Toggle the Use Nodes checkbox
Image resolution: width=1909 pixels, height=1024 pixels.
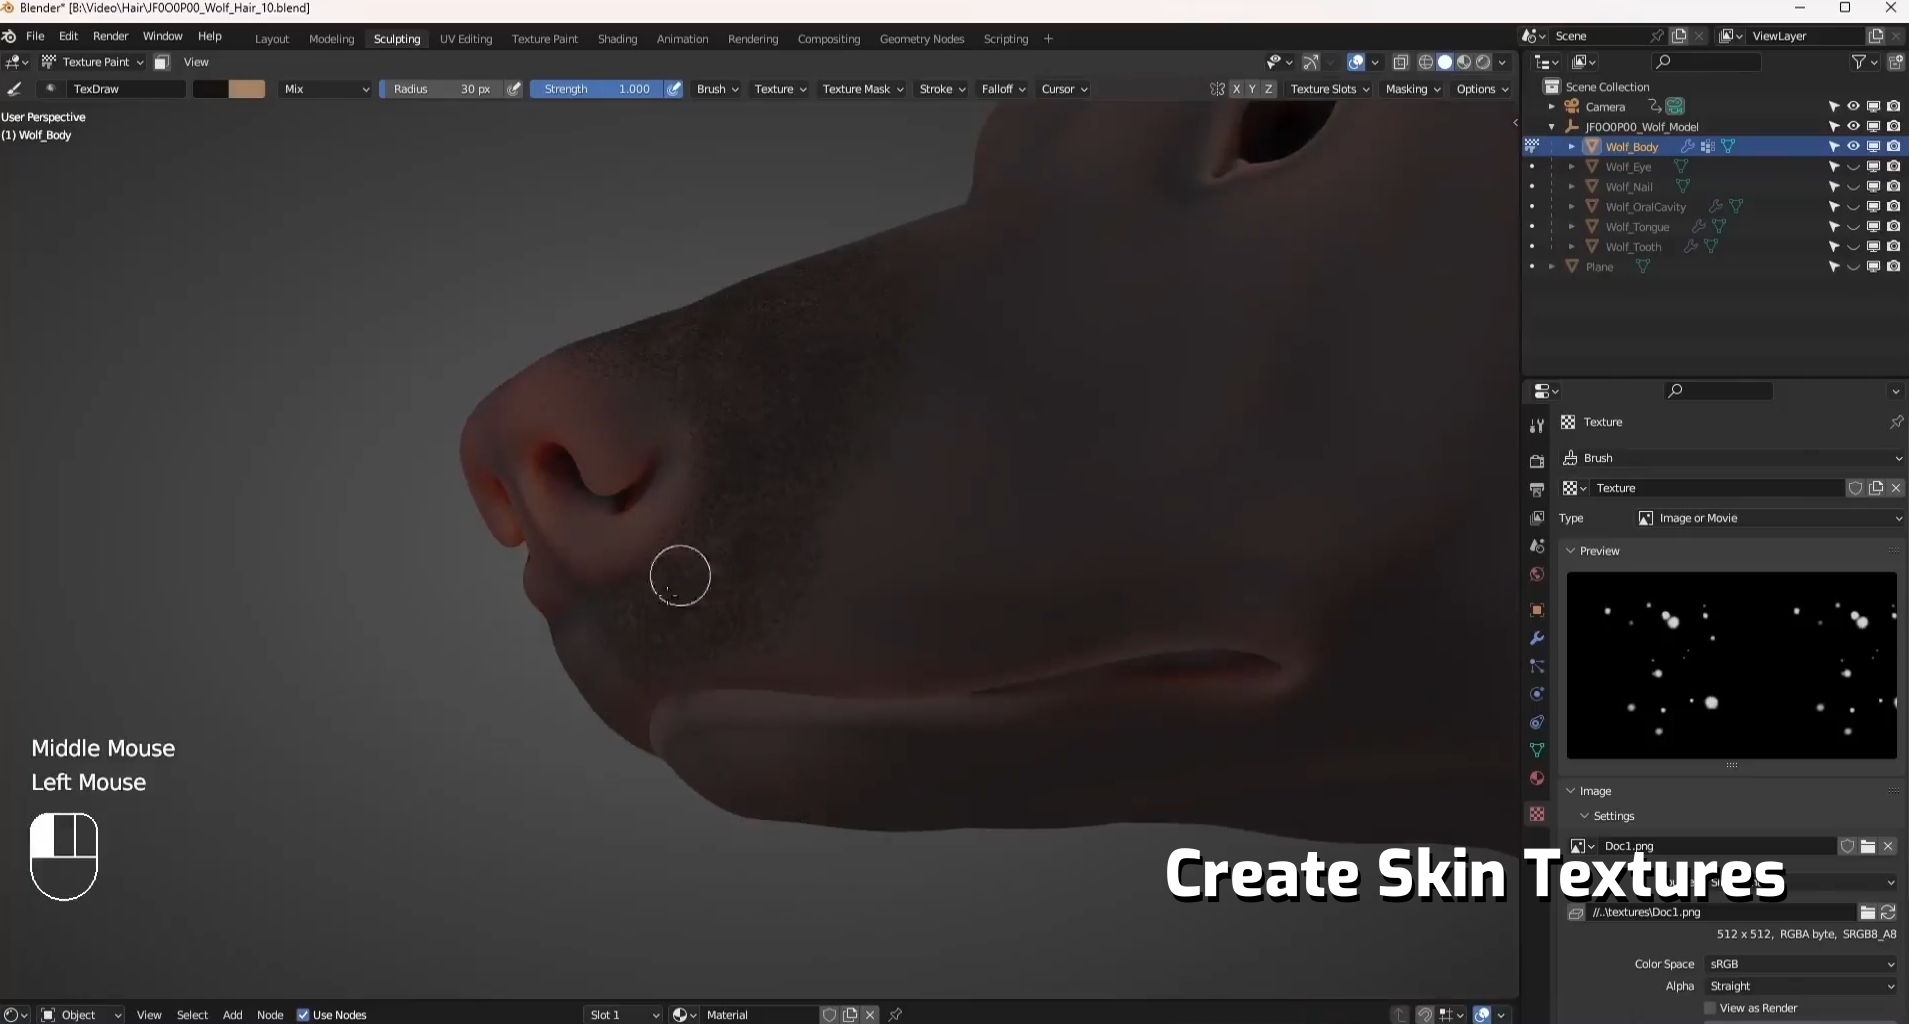click(x=303, y=1015)
